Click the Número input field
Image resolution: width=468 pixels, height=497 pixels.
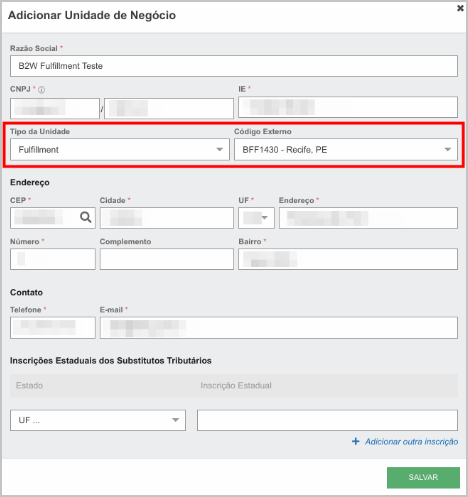tap(53, 259)
